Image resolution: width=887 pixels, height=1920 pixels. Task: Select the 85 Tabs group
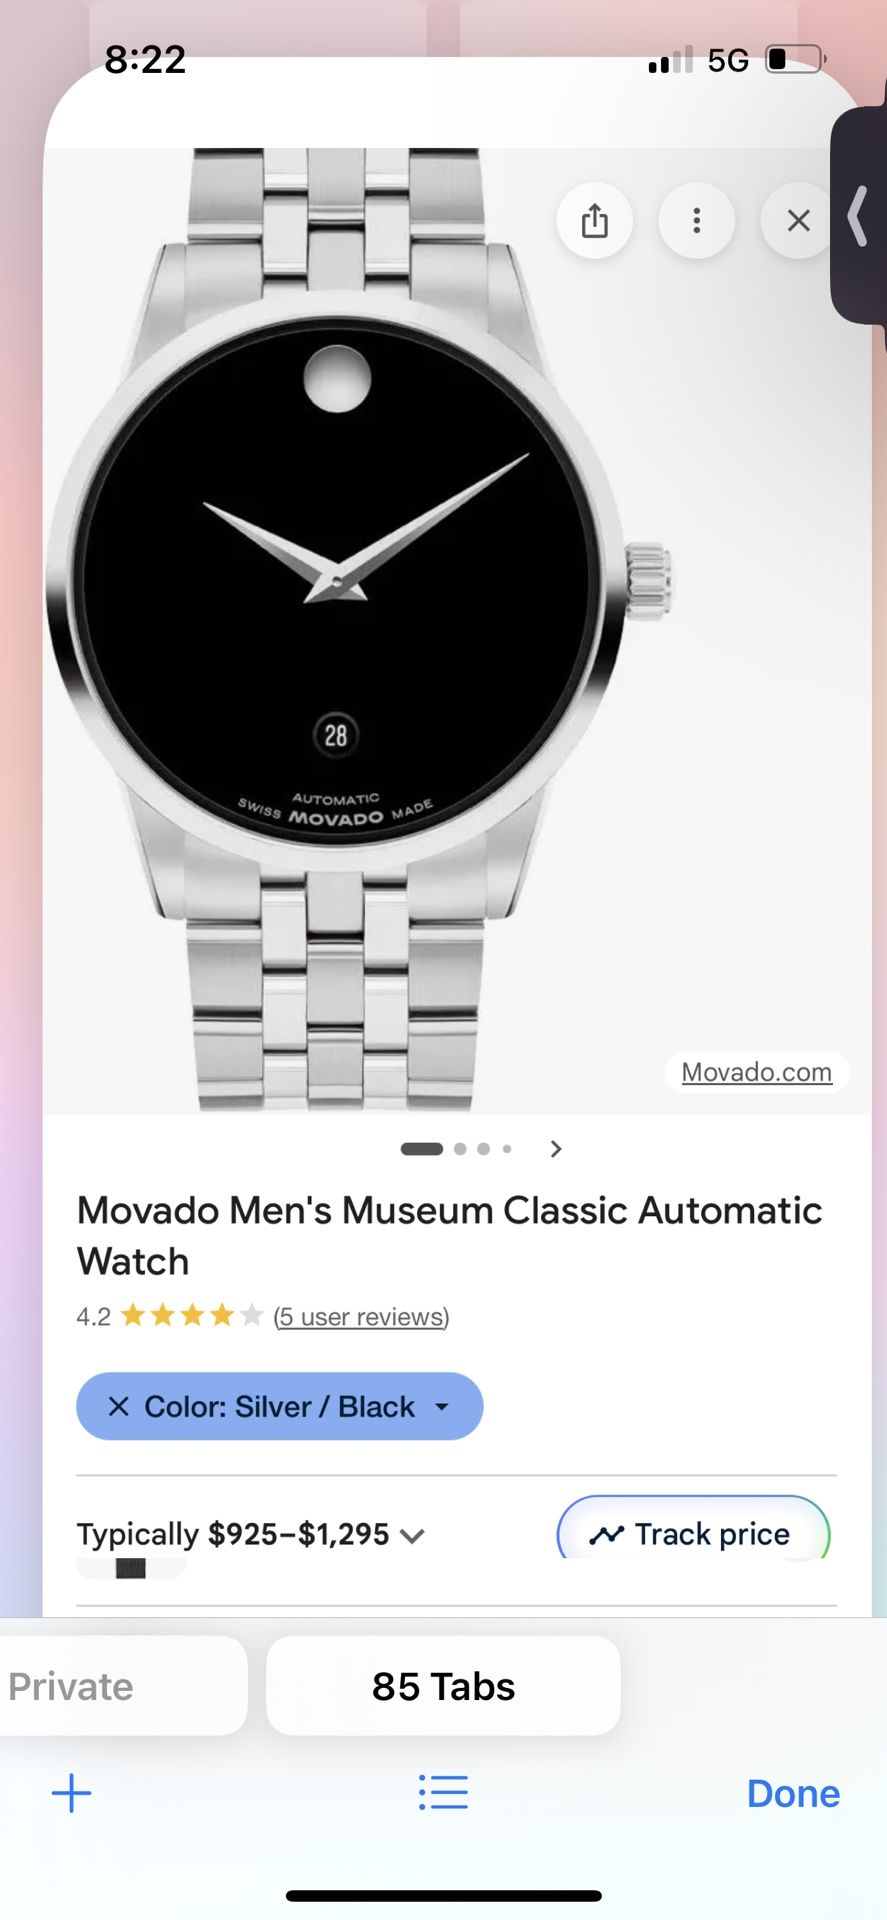tap(443, 1686)
